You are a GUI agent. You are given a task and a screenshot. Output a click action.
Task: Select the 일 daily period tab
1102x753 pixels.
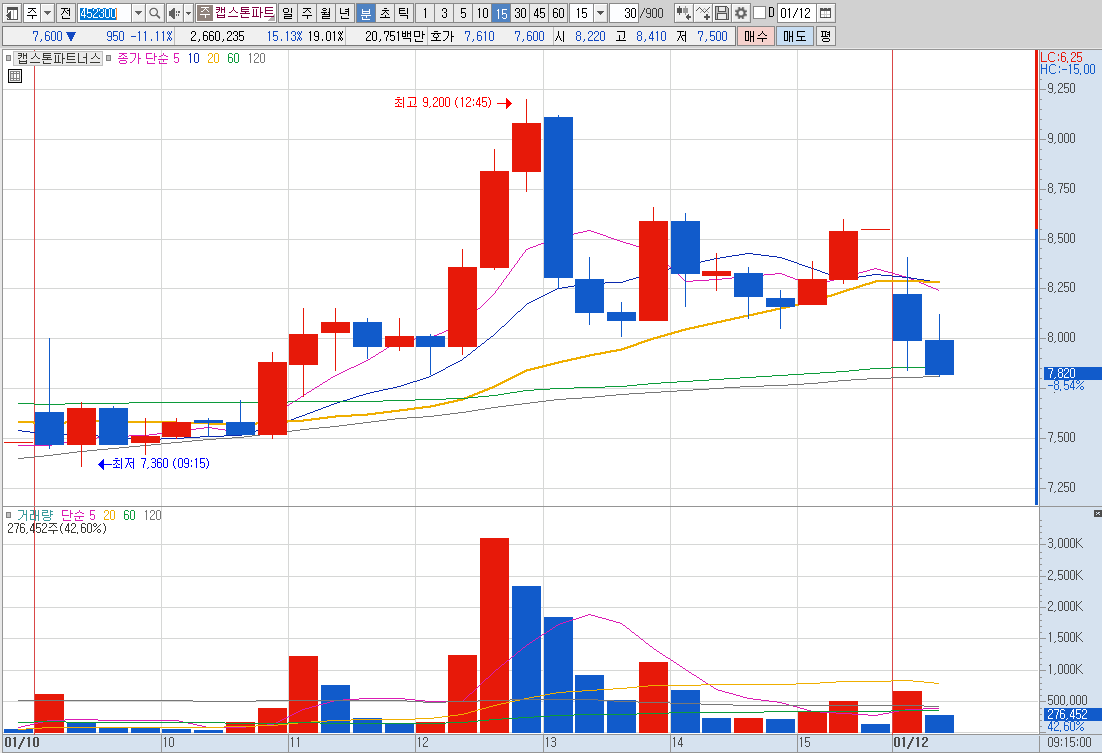288,13
